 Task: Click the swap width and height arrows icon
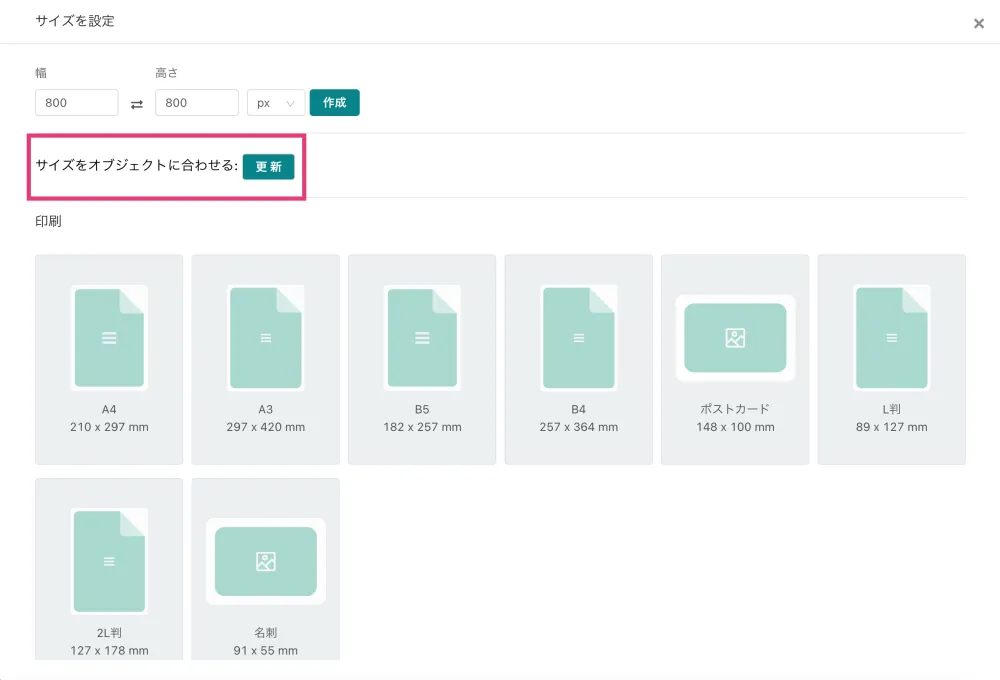pyautogui.click(x=137, y=103)
